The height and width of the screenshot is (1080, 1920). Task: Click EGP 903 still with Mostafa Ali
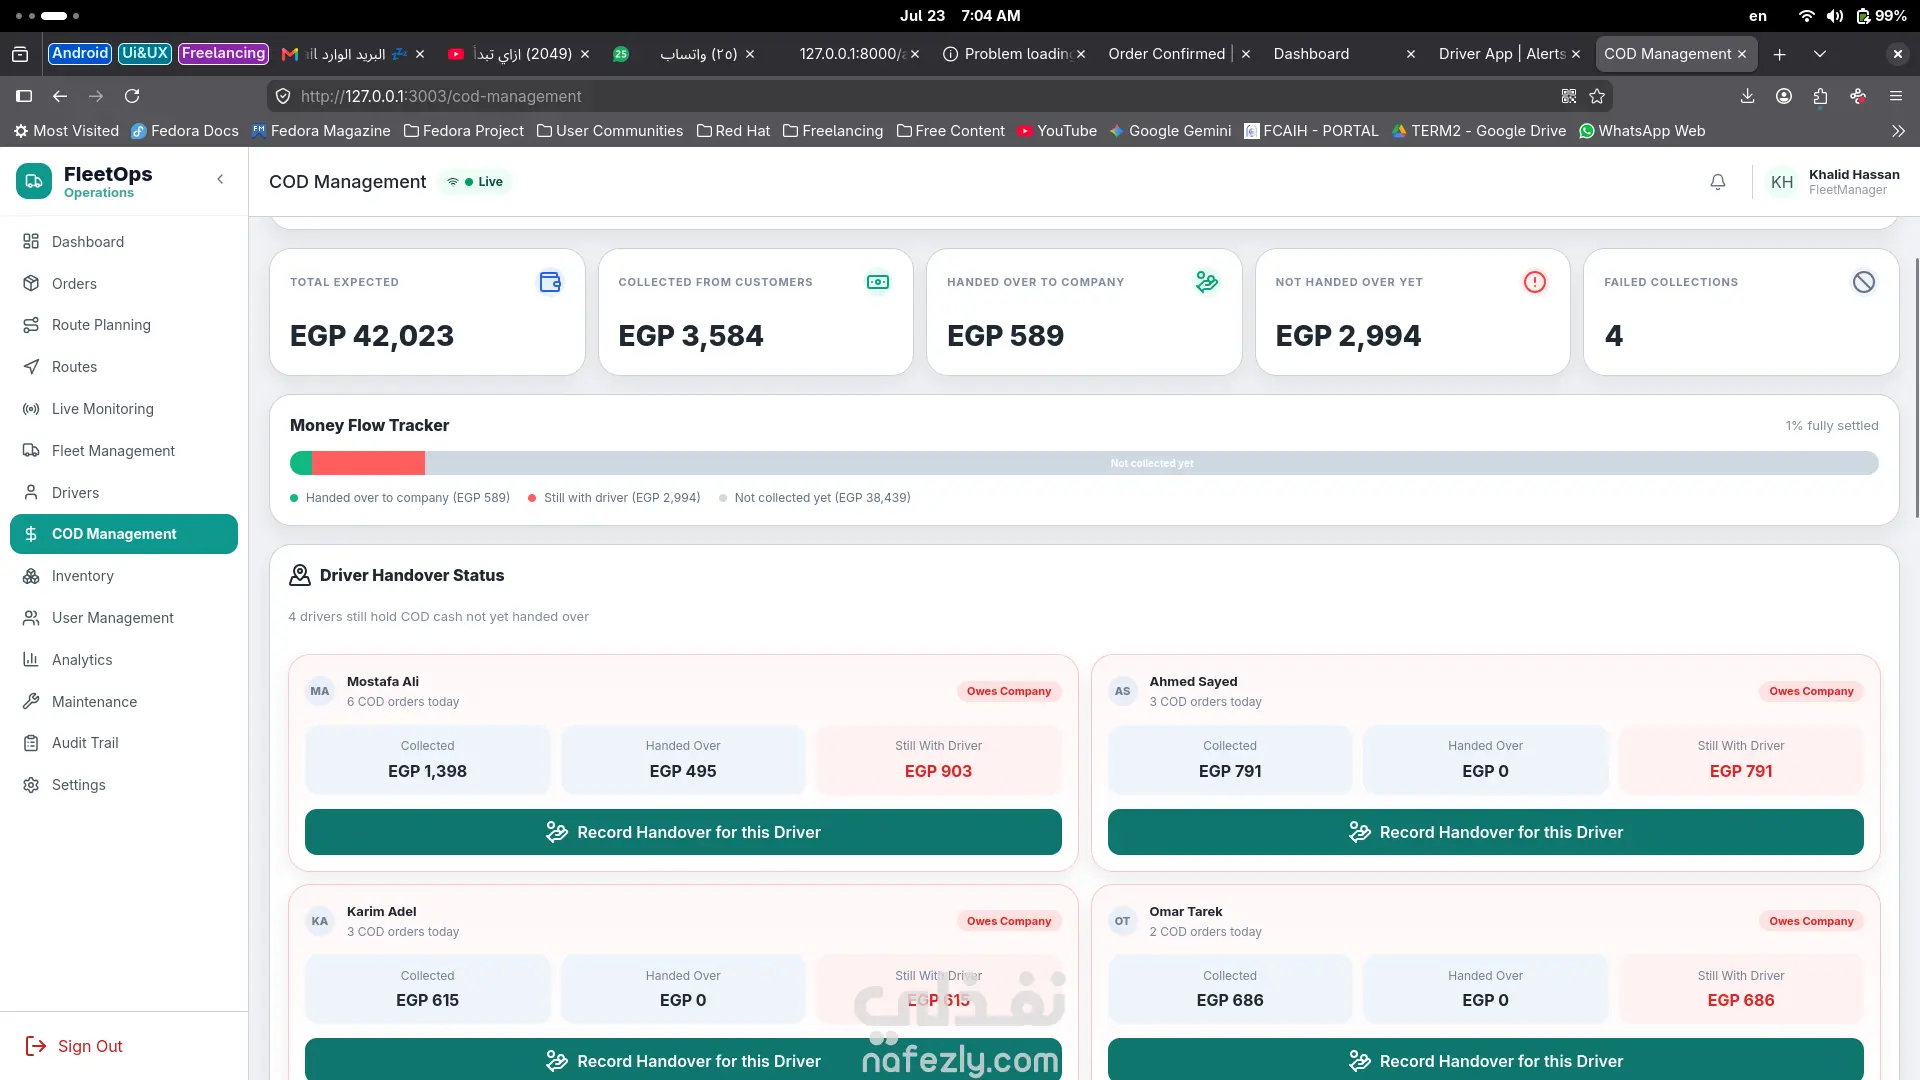coord(938,771)
